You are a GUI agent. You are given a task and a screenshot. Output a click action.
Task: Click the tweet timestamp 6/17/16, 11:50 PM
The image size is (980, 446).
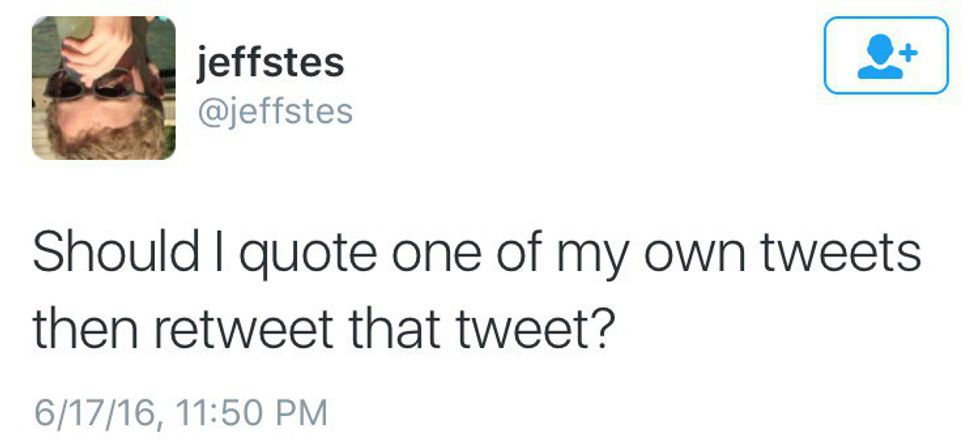click(x=180, y=411)
